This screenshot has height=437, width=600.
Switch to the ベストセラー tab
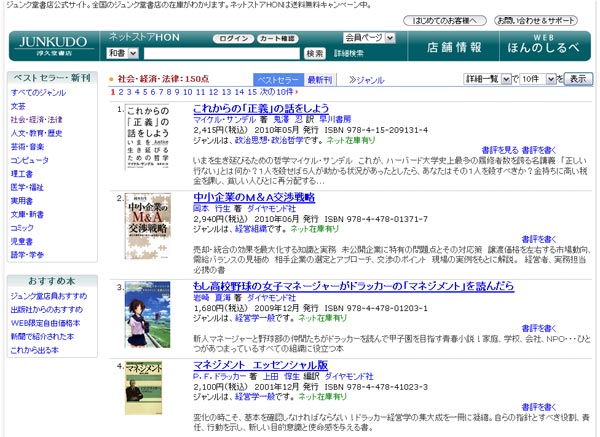[278, 80]
